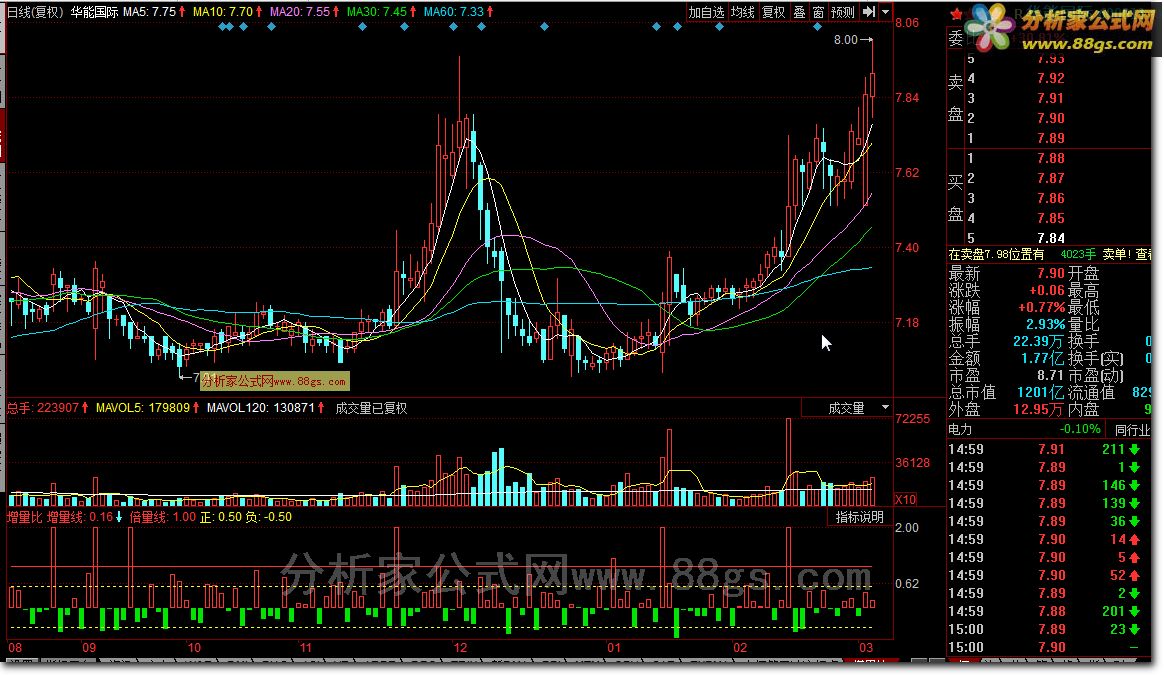The height and width of the screenshot is (675, 1164).
Task: Click the blue diamond marker below the 8.00 label
Action: click(817, 27)
